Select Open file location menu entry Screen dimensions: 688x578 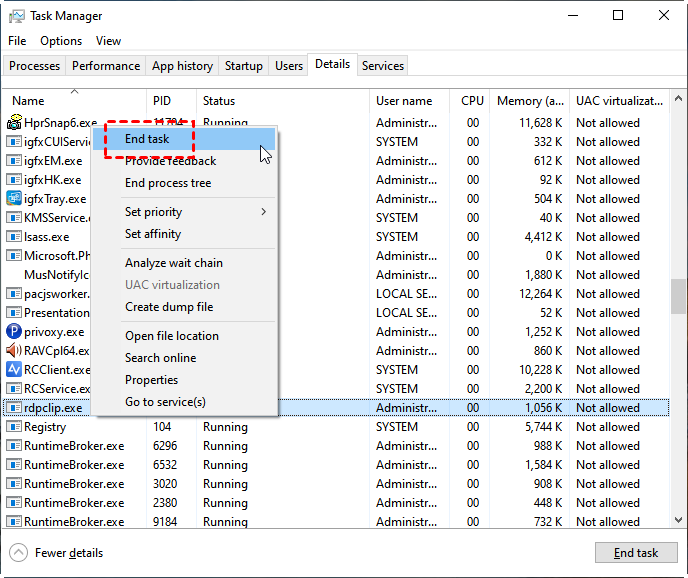pyautogui.click(x=171, y=336)
